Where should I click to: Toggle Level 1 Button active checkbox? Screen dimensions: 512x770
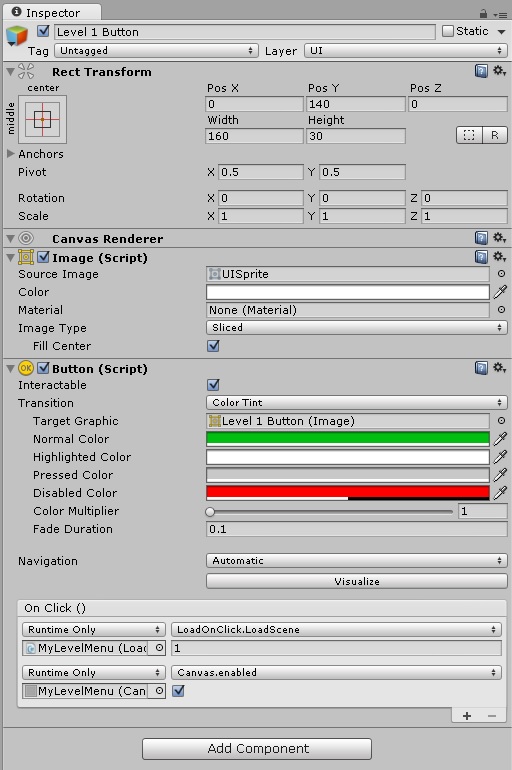pos(43,31)
